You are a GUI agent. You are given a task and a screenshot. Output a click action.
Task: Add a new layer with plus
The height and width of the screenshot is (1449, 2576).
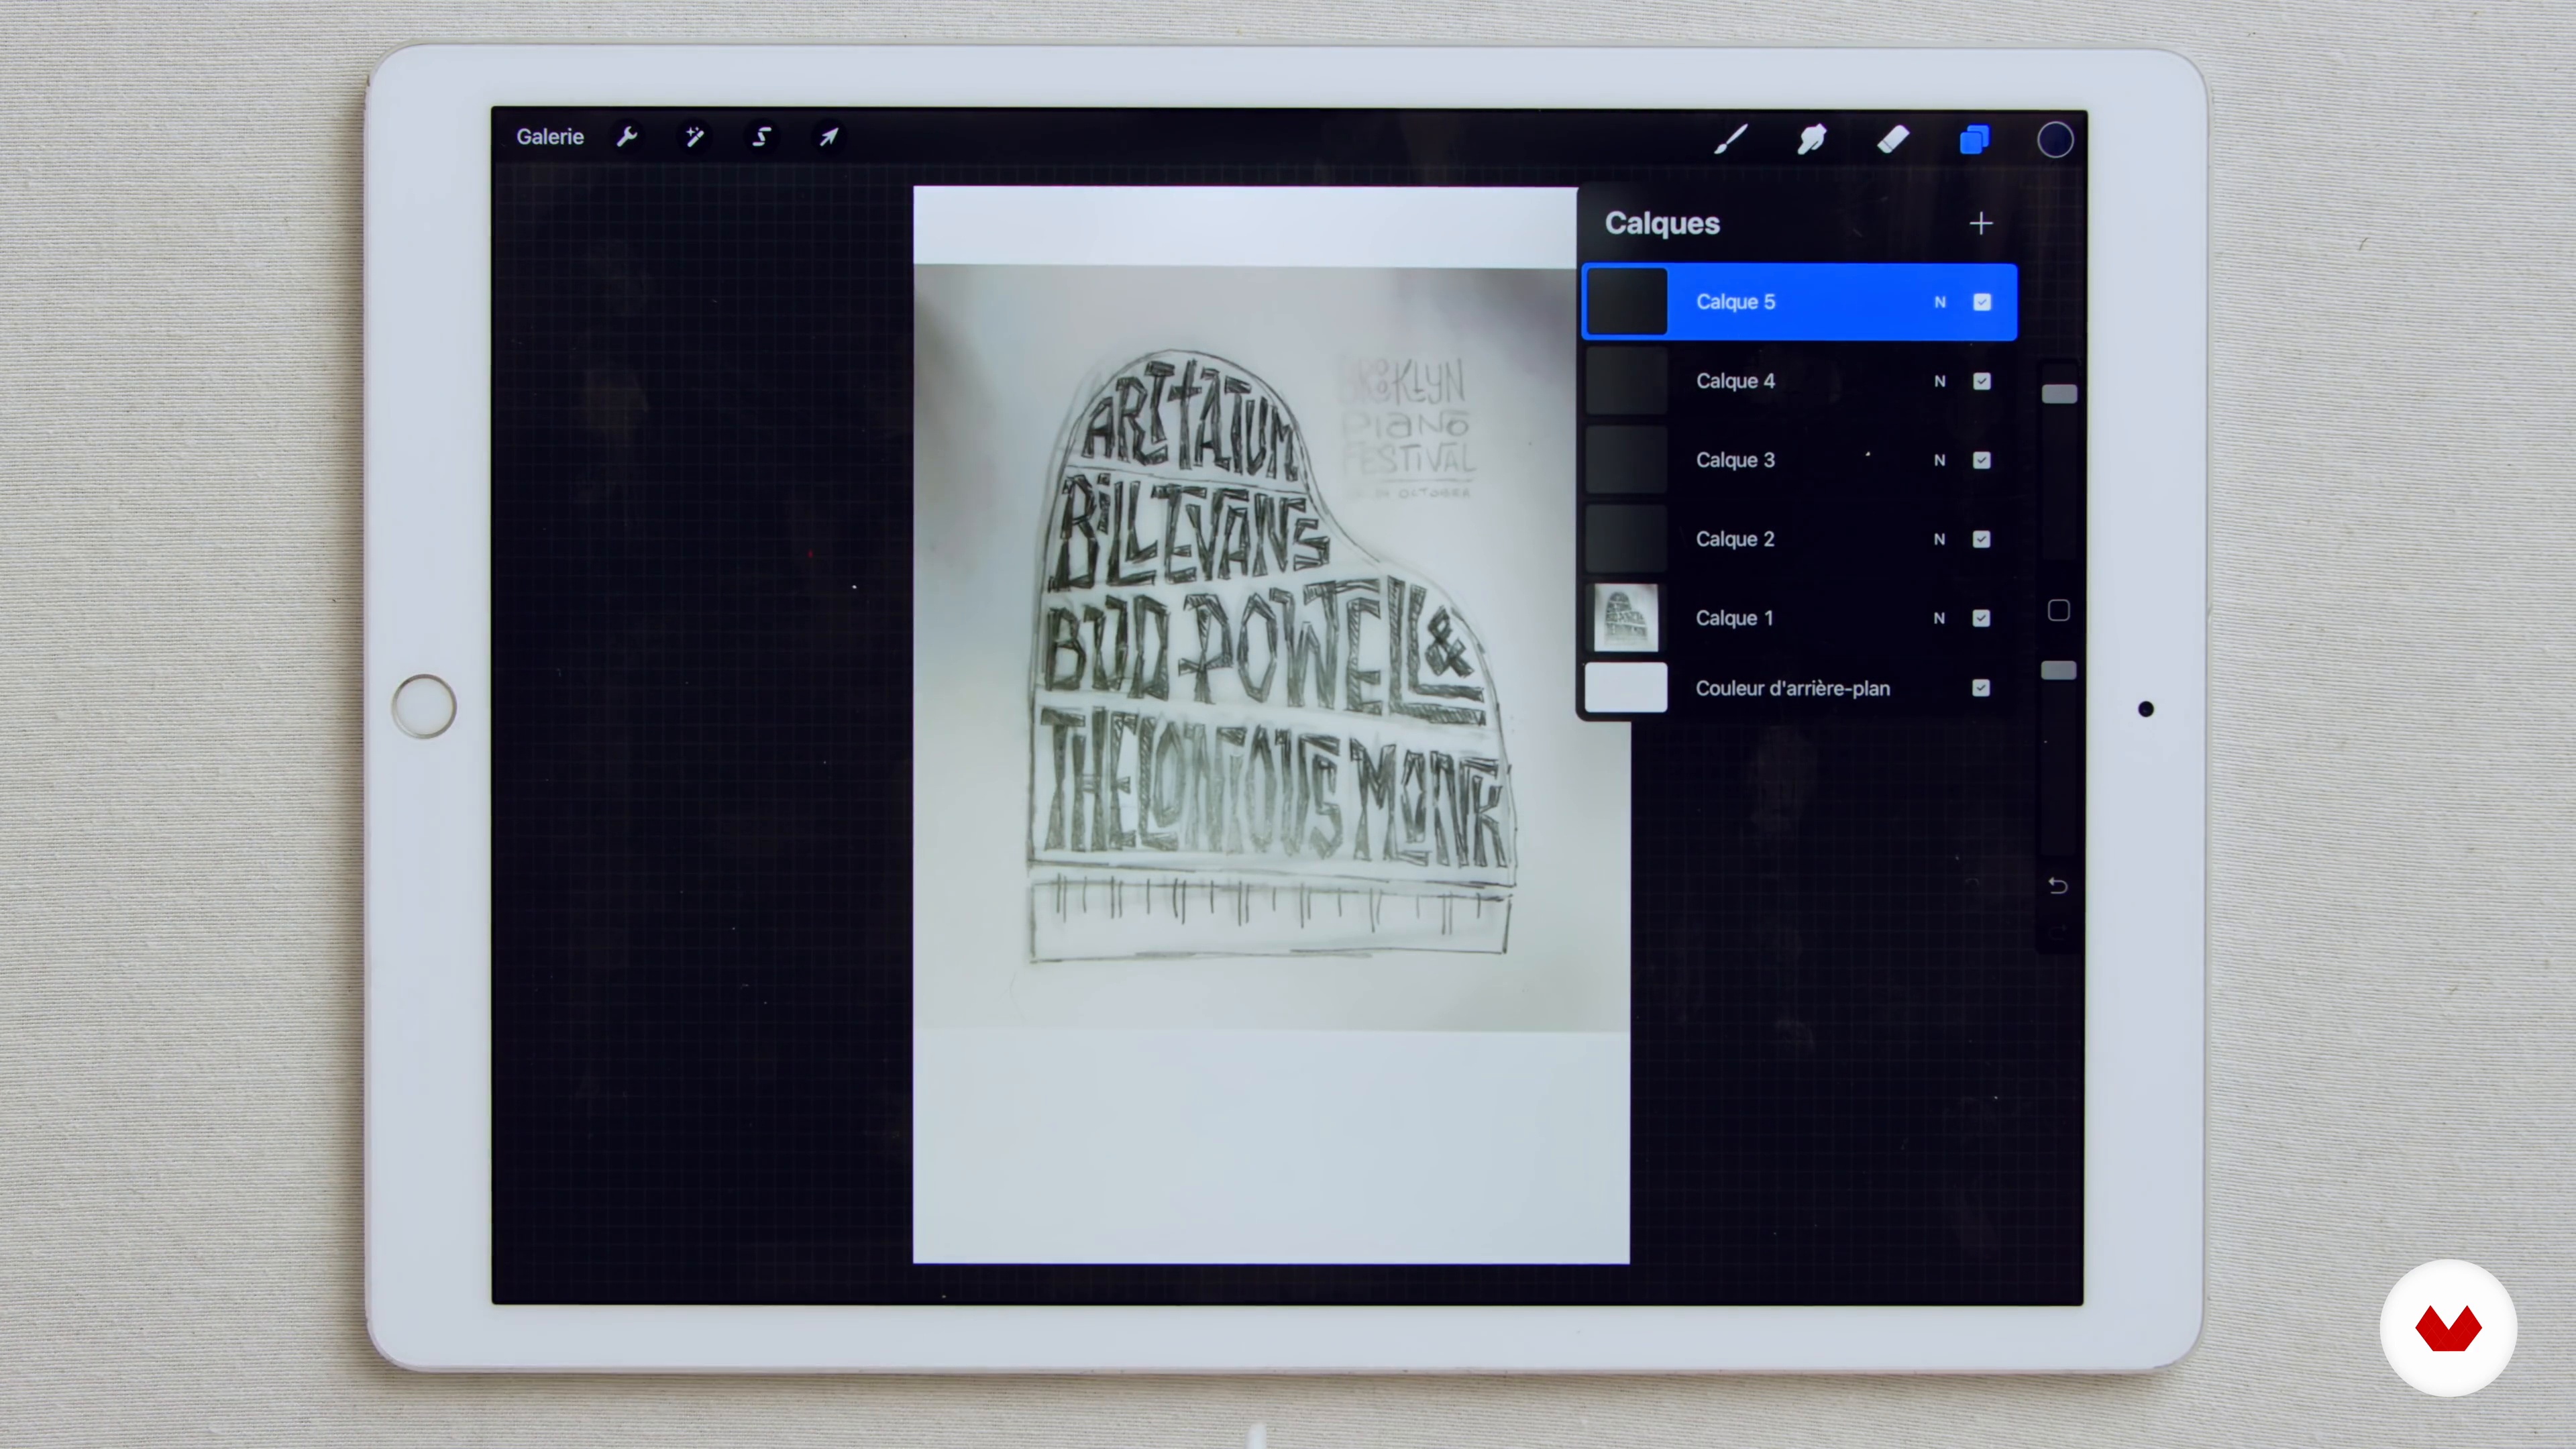pyautogui.click(x=1981, y=223)
